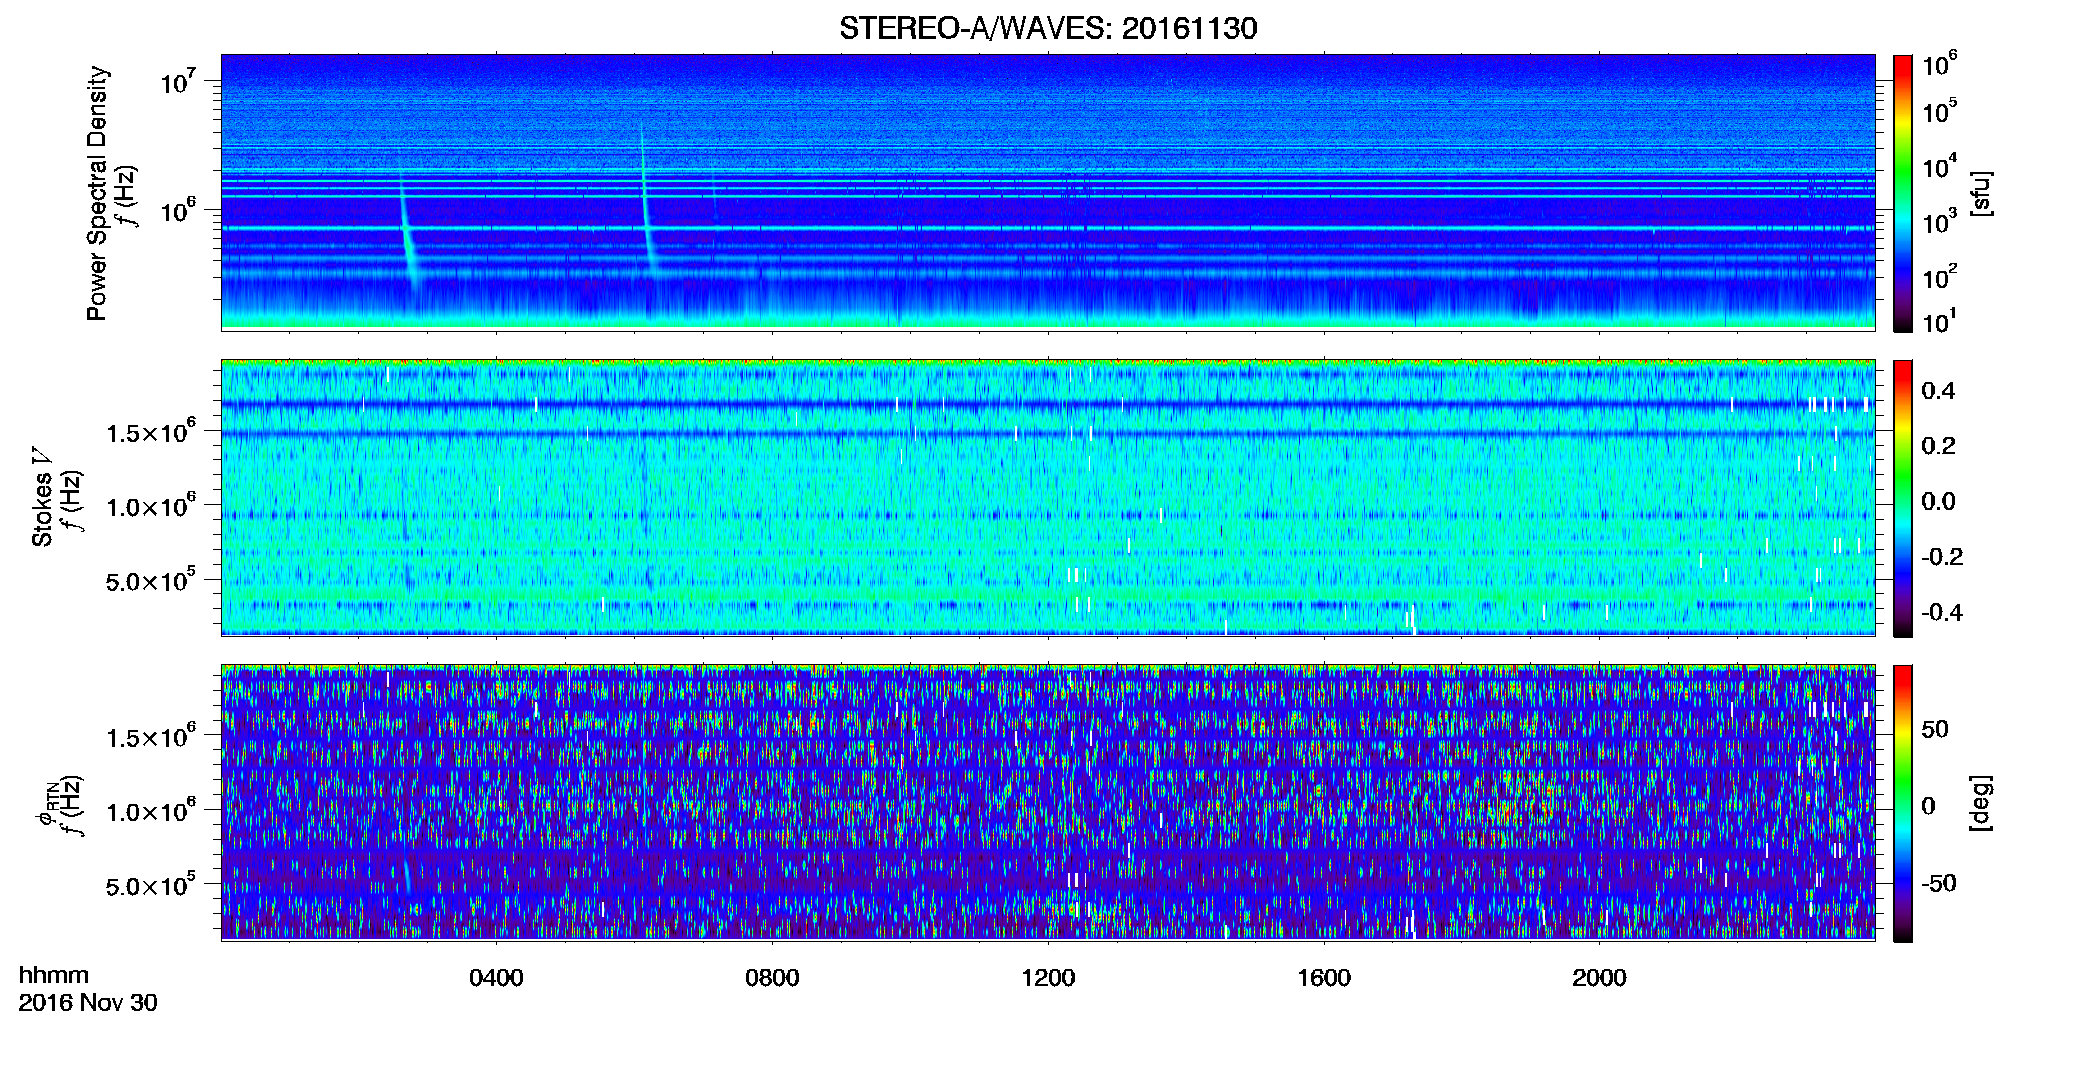The image size is (2096, 1080).
Task: Click the "Power Spectral Density" axis label
Action: [97, 193]
